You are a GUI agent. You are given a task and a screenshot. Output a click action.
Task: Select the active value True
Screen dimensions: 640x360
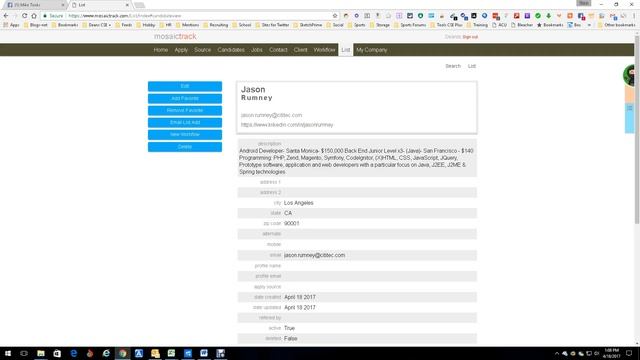coord(289,328)
